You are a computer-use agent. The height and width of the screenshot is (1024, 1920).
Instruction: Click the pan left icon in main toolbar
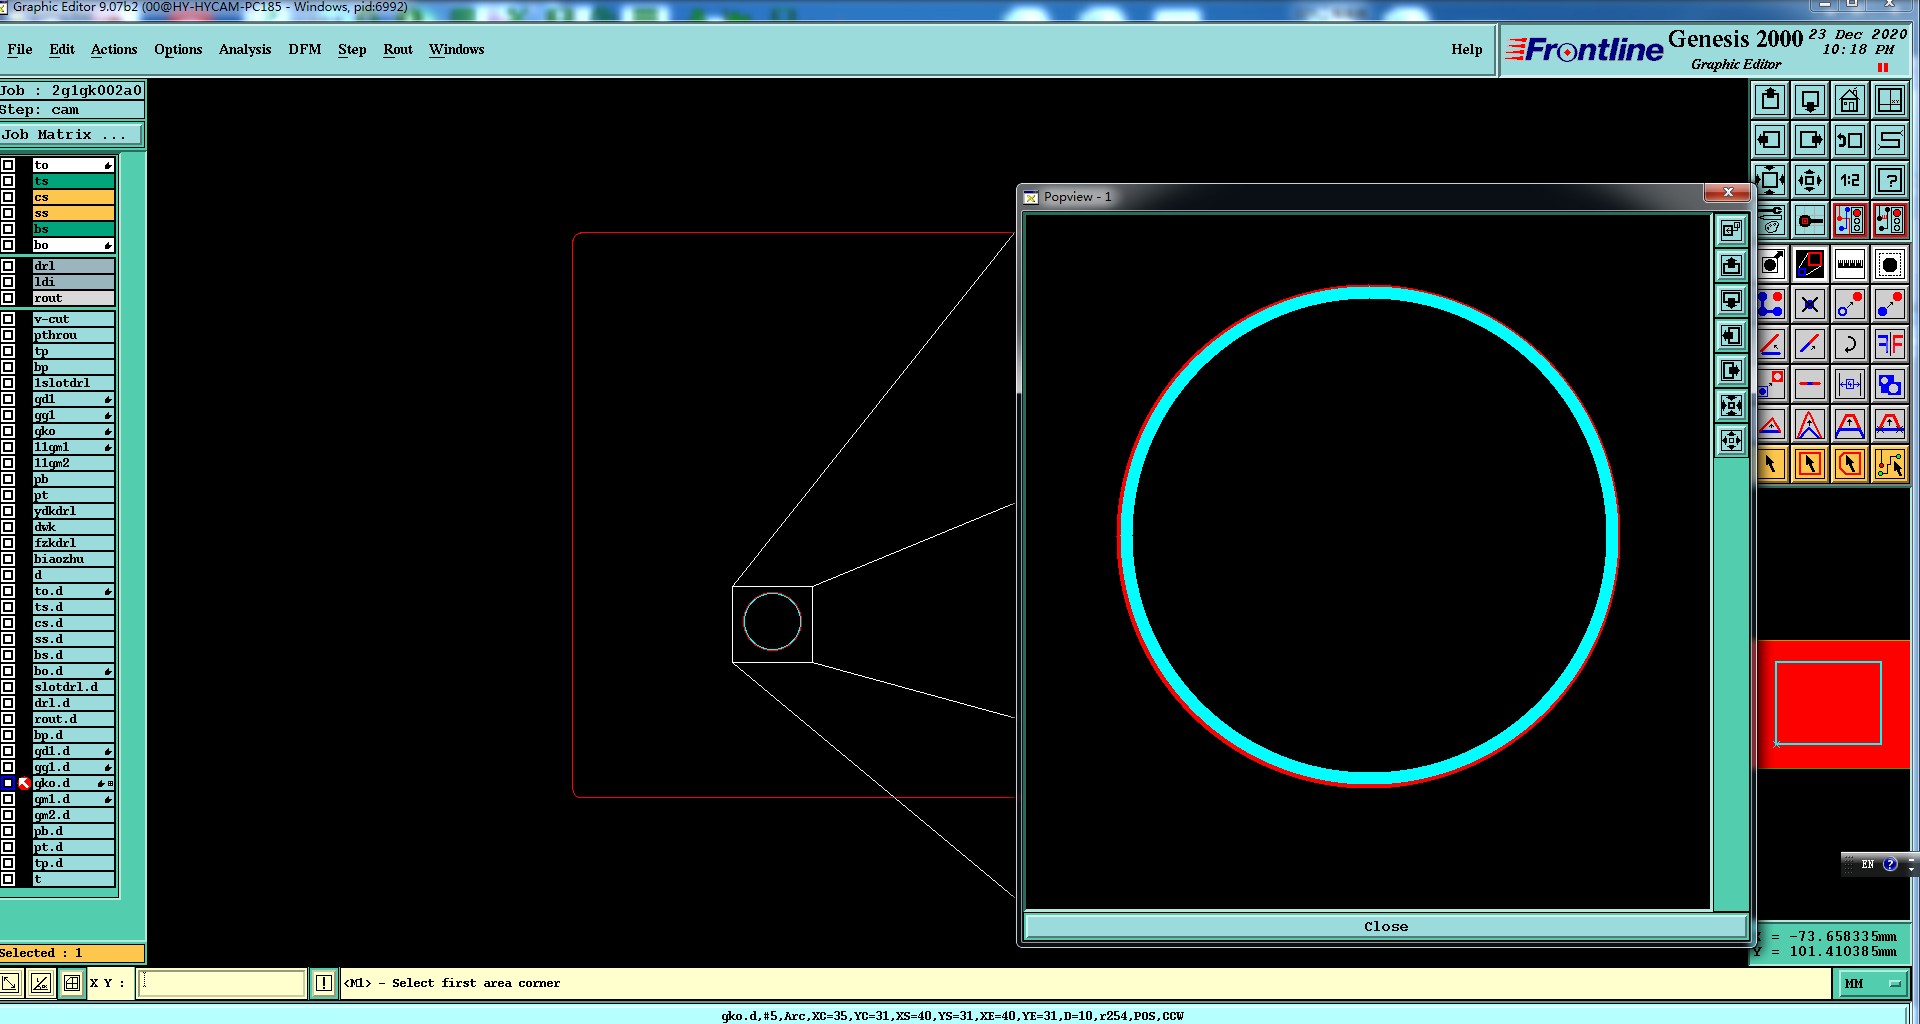click(x=1770, y=140)
